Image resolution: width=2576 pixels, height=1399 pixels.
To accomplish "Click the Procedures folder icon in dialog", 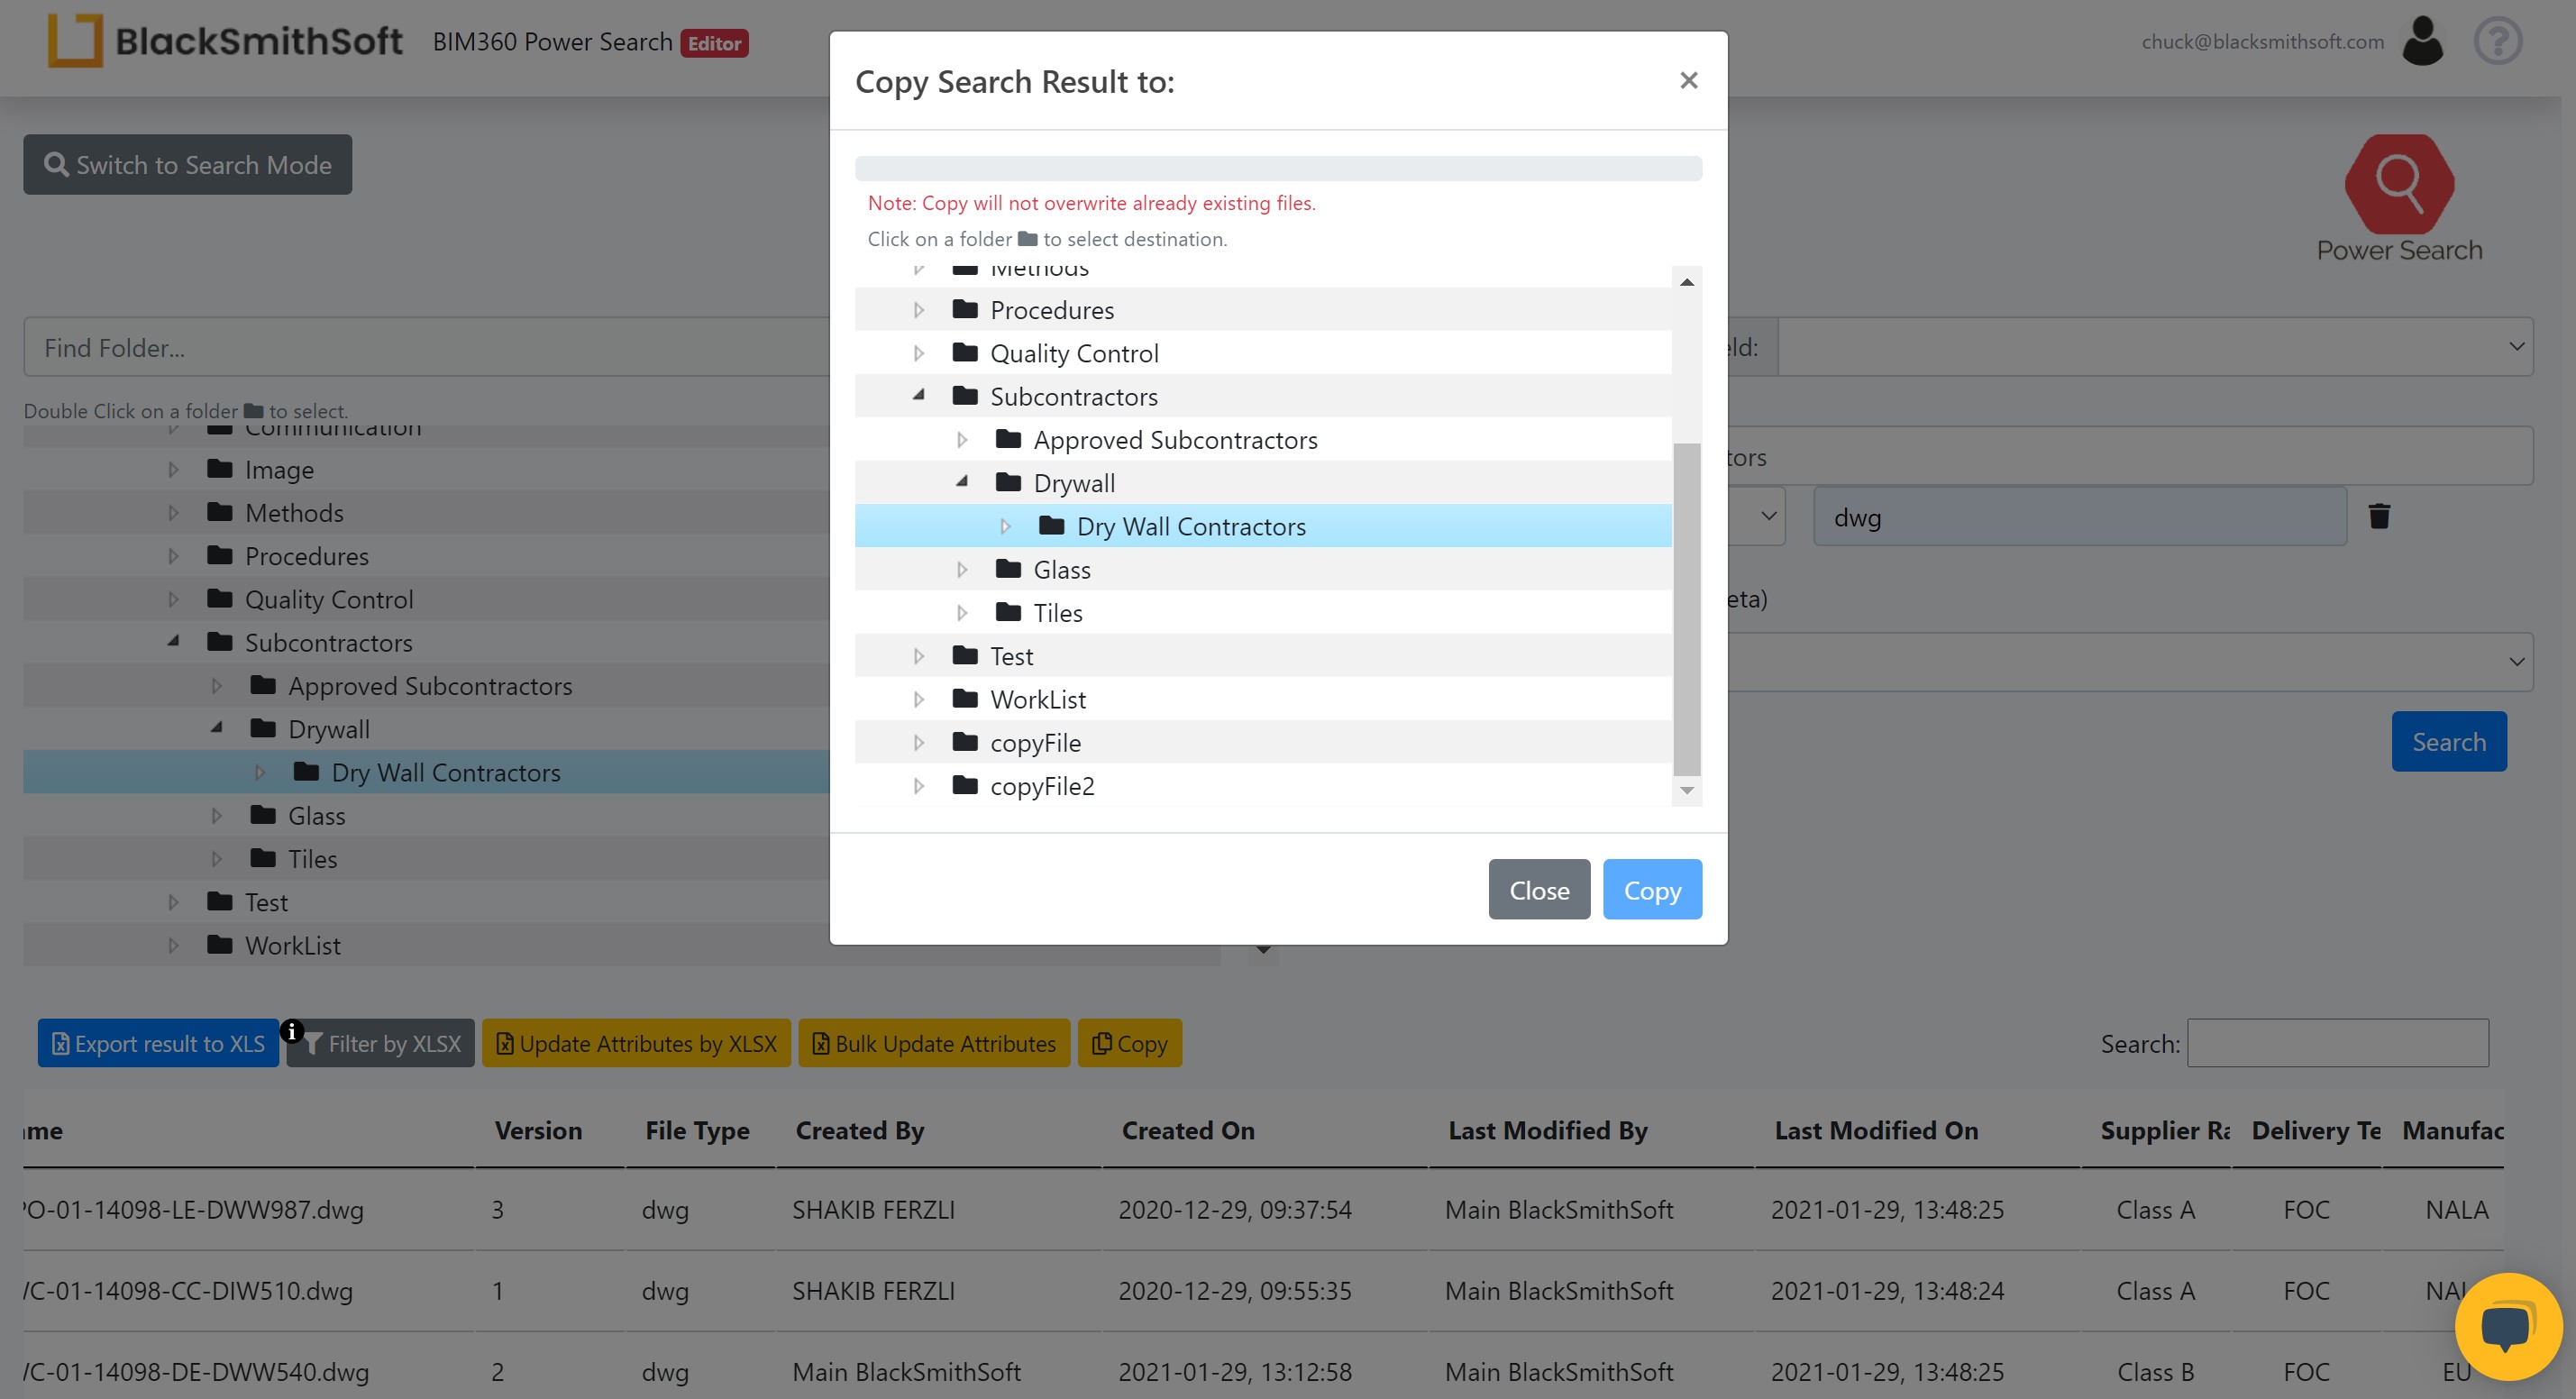I will (x=965, y=310).
